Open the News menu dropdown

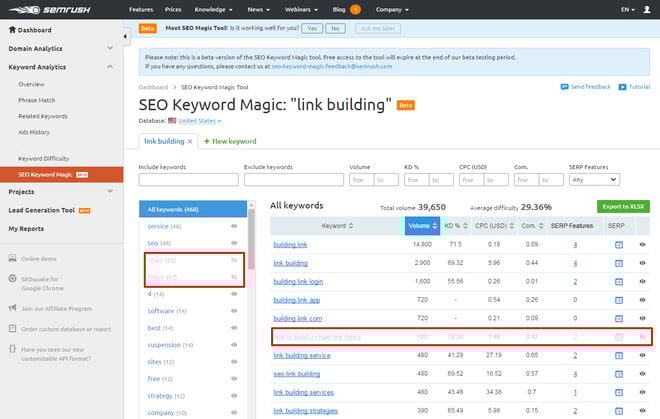click(x=258, y=9)
